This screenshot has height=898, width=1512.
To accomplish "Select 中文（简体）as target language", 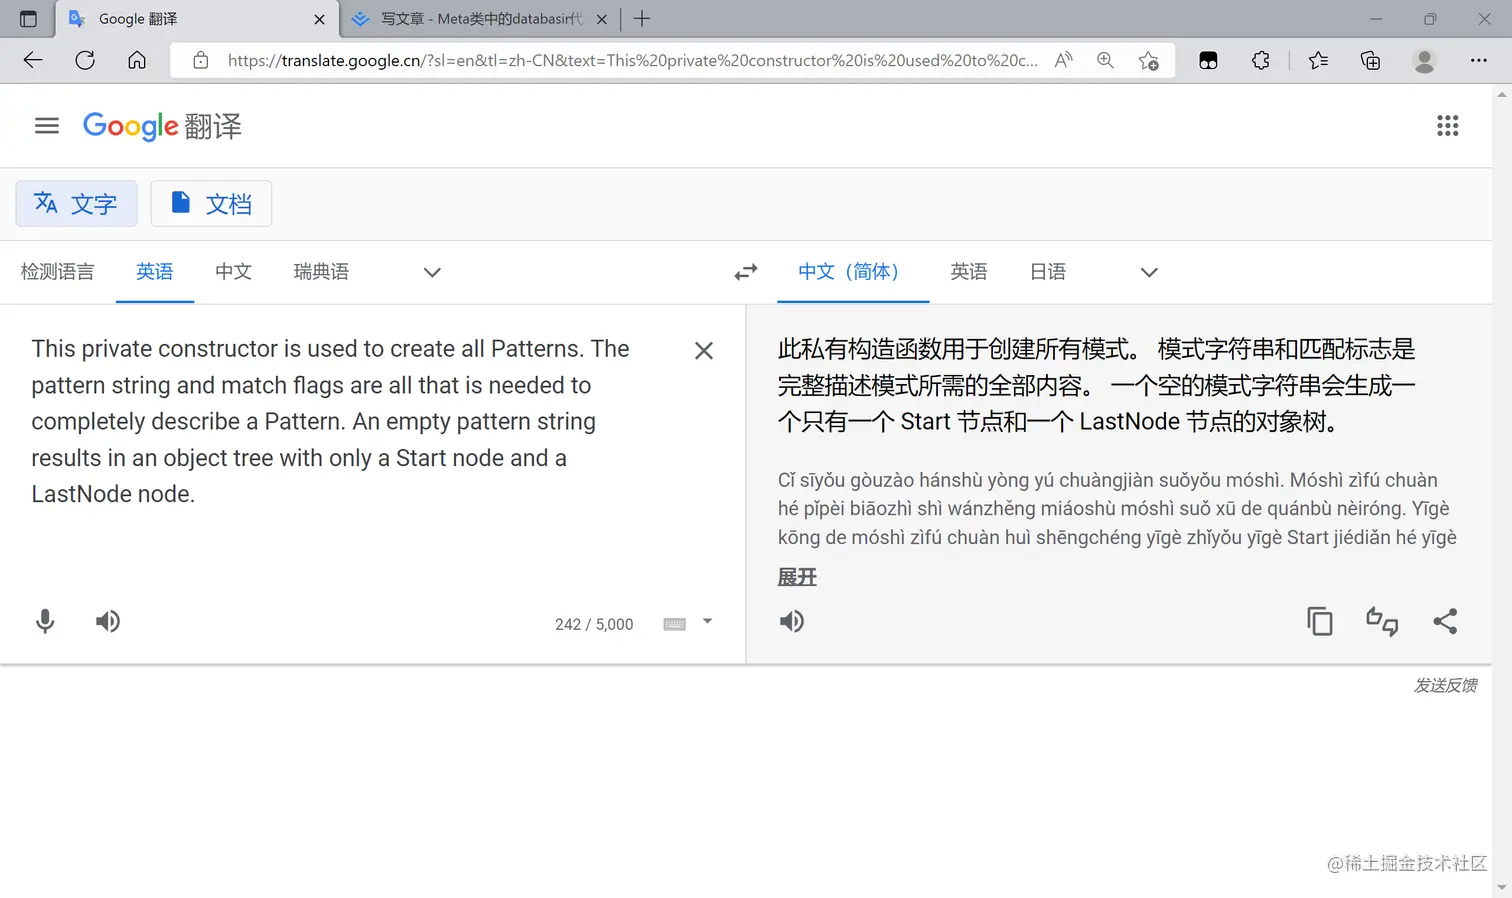I will click(853, 272).
